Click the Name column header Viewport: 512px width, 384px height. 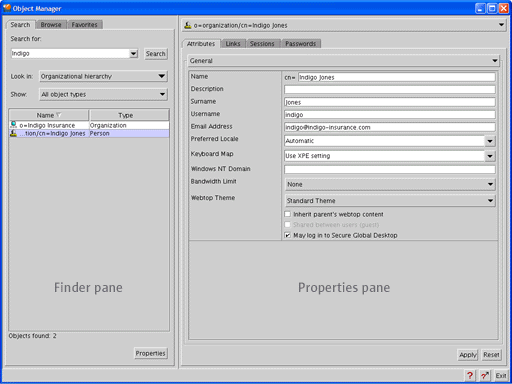(49, 115)
